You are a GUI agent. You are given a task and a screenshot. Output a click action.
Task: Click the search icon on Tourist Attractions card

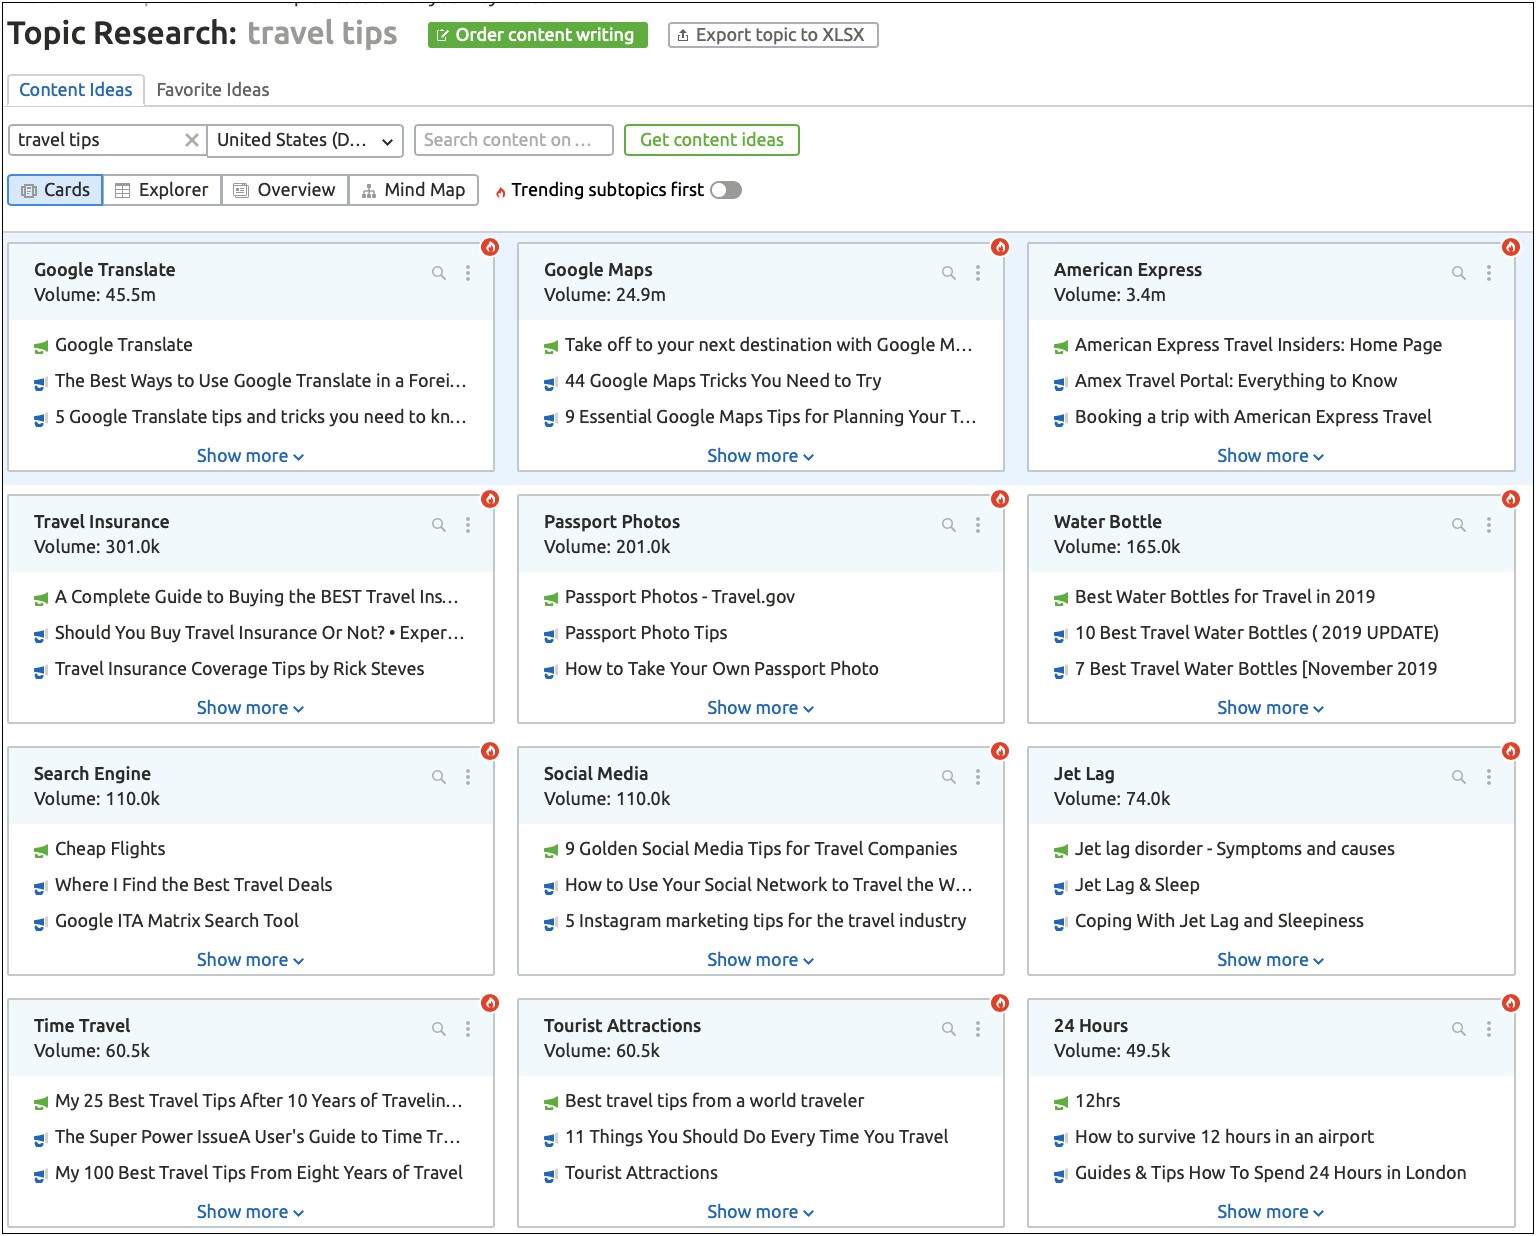pyautogui.click(x=948, y=1028)
